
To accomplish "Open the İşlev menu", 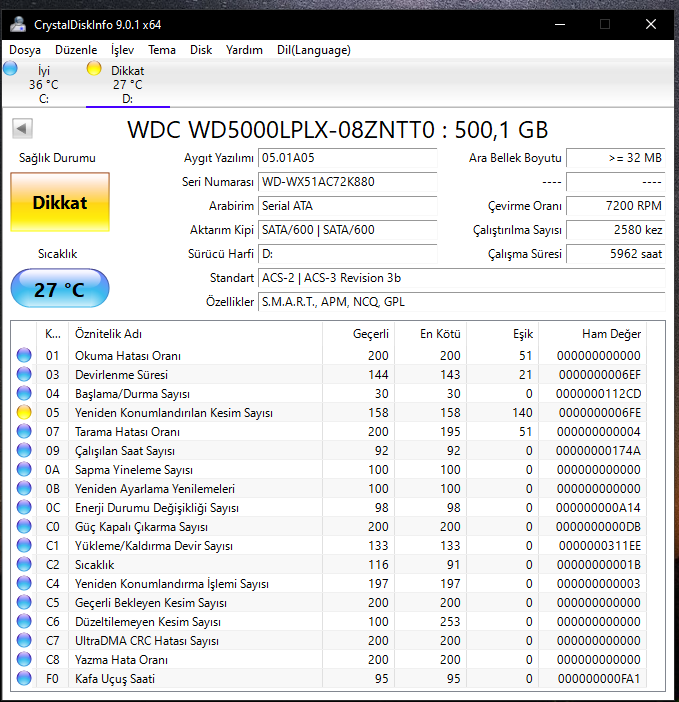I will tap(122, 50).
